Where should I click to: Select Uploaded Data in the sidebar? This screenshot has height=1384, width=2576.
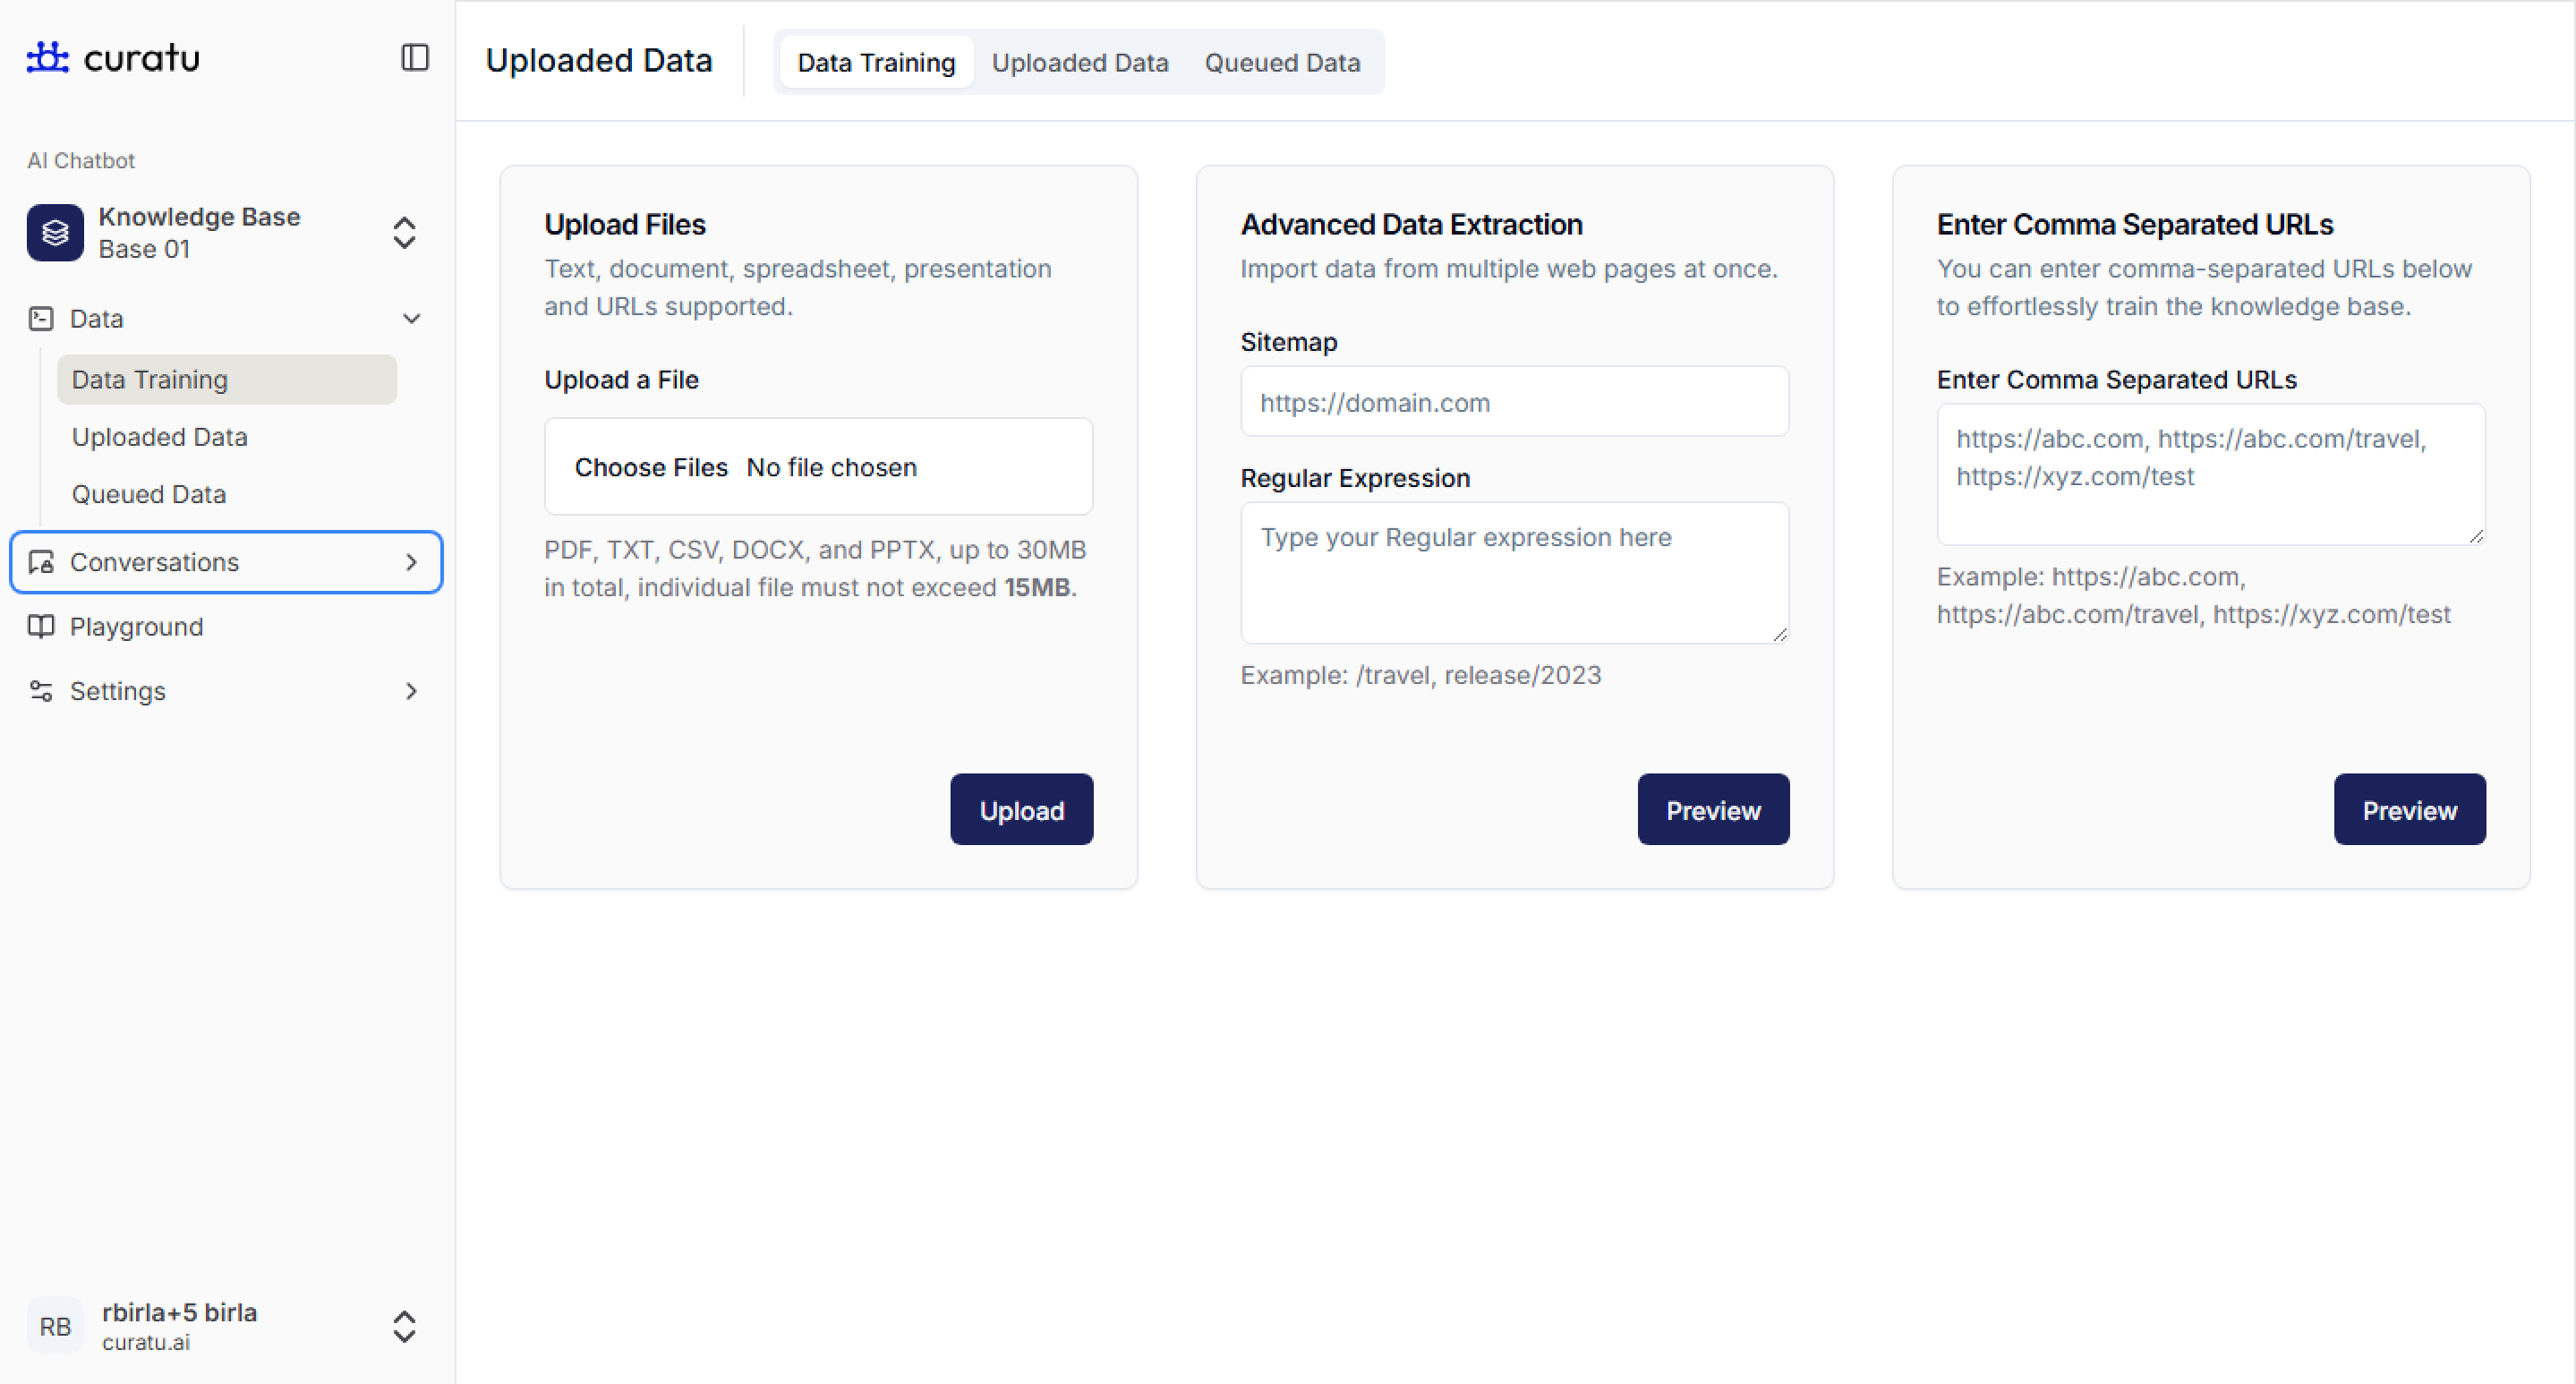click(x=160, y=437)
